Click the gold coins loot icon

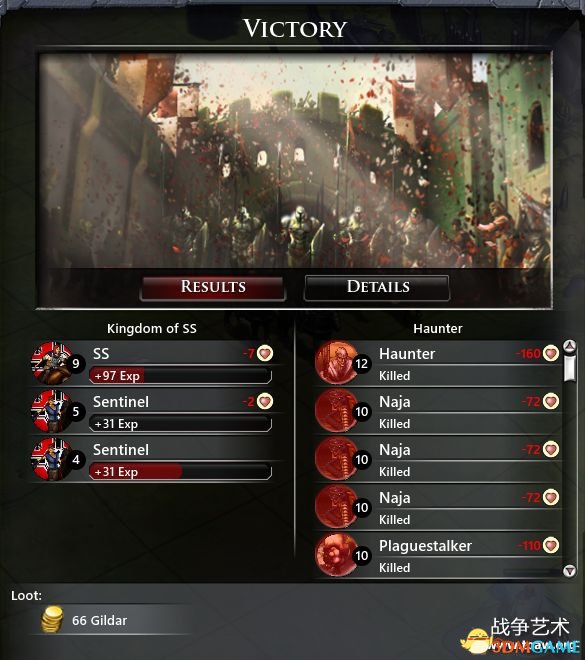pos(53,620)
